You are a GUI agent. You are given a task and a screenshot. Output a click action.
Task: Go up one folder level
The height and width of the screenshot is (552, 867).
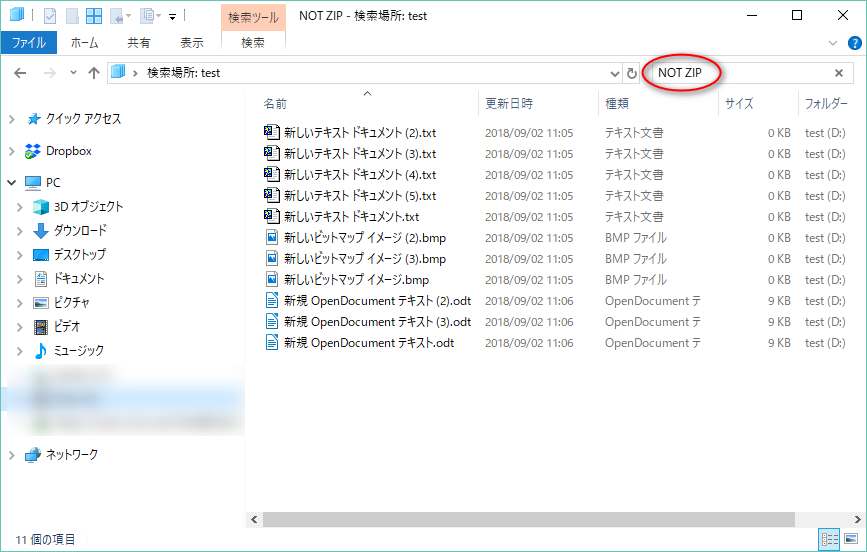(94, 73)
